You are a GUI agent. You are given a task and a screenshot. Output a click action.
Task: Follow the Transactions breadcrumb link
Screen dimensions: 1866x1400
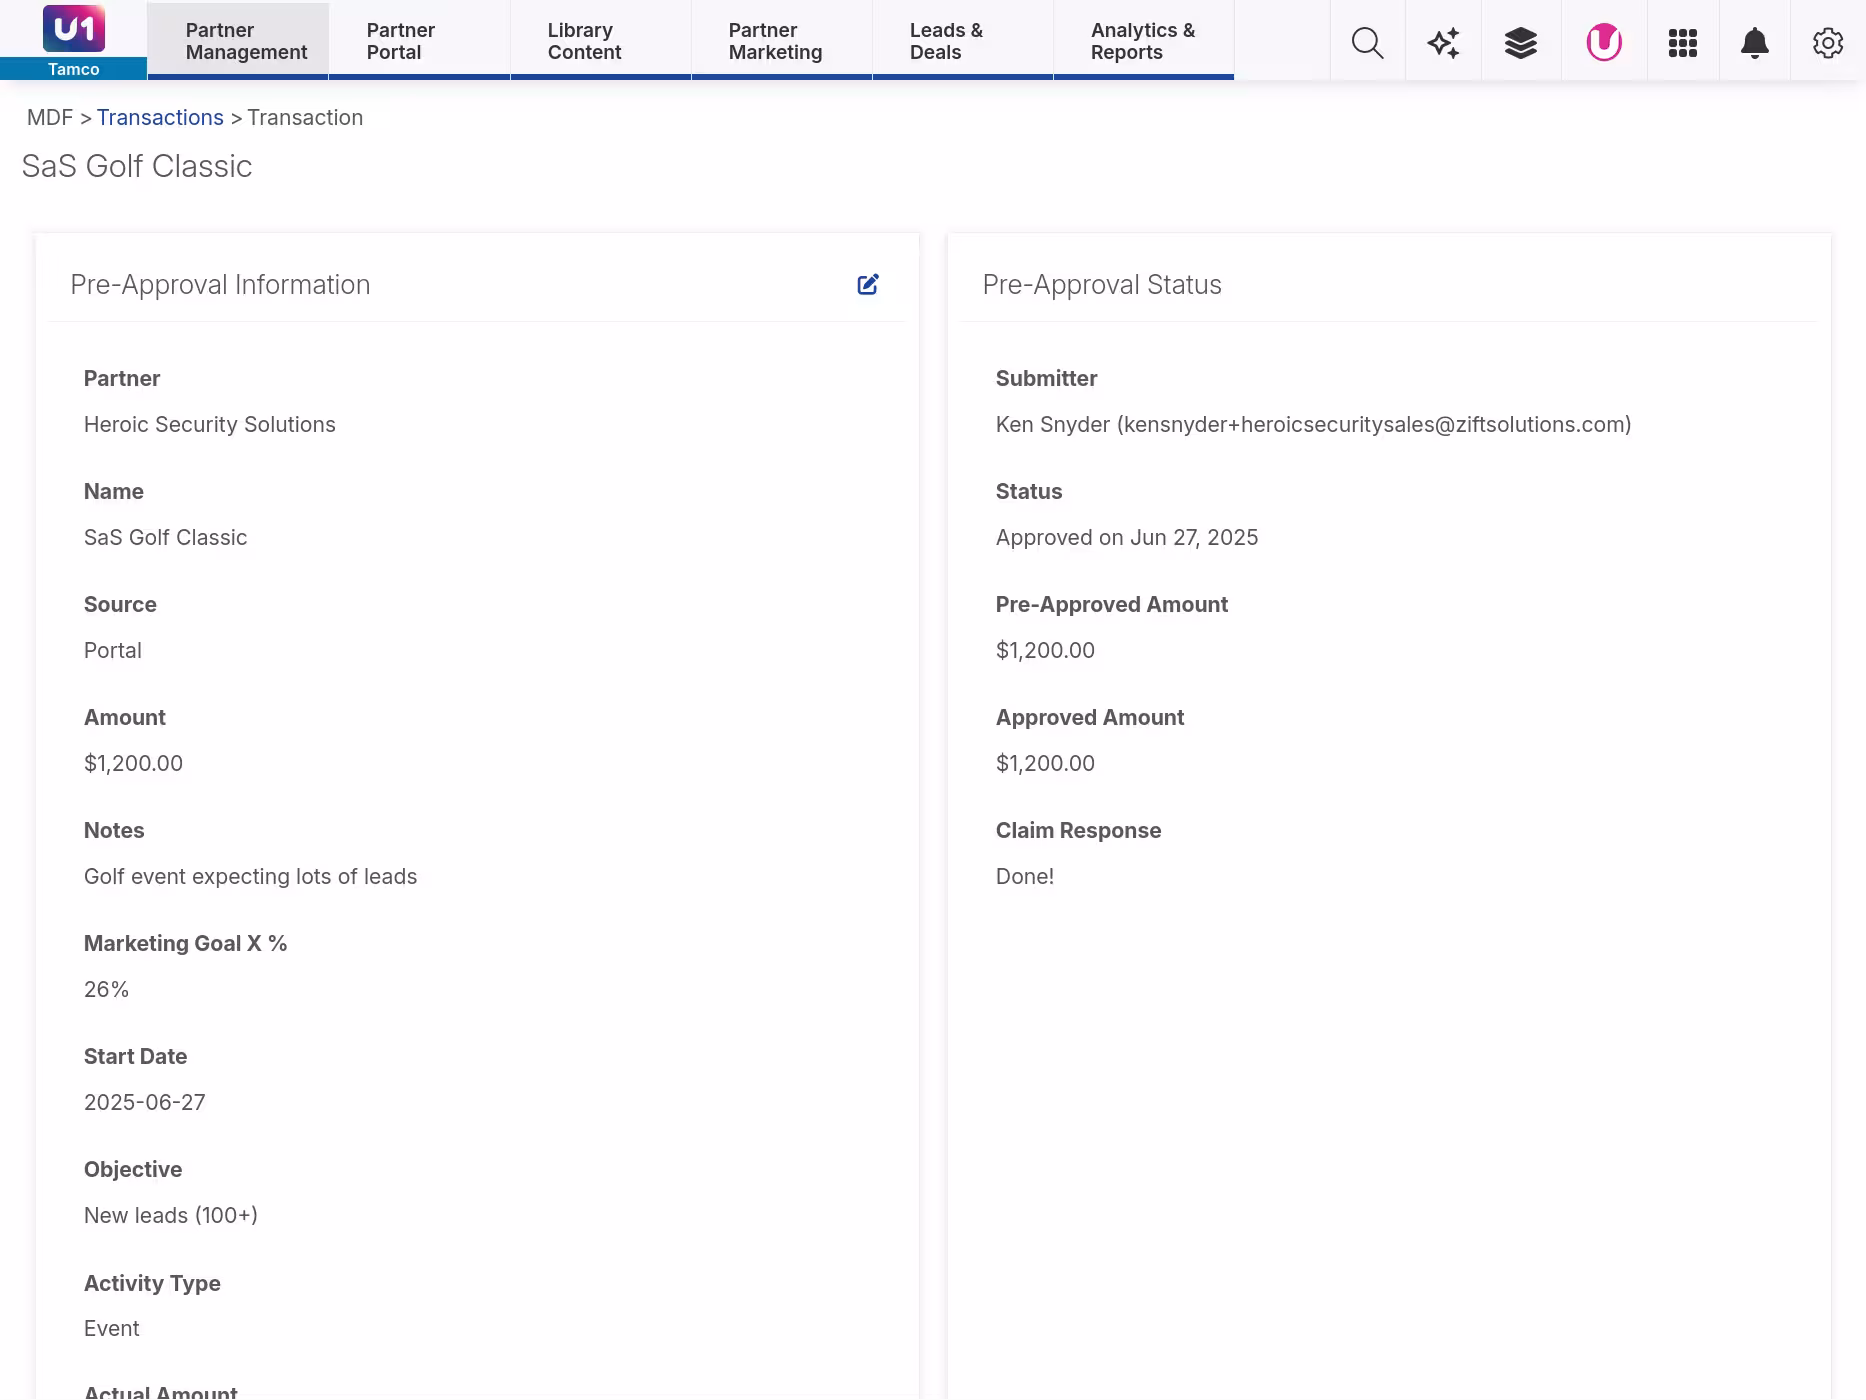coord(160,118)
